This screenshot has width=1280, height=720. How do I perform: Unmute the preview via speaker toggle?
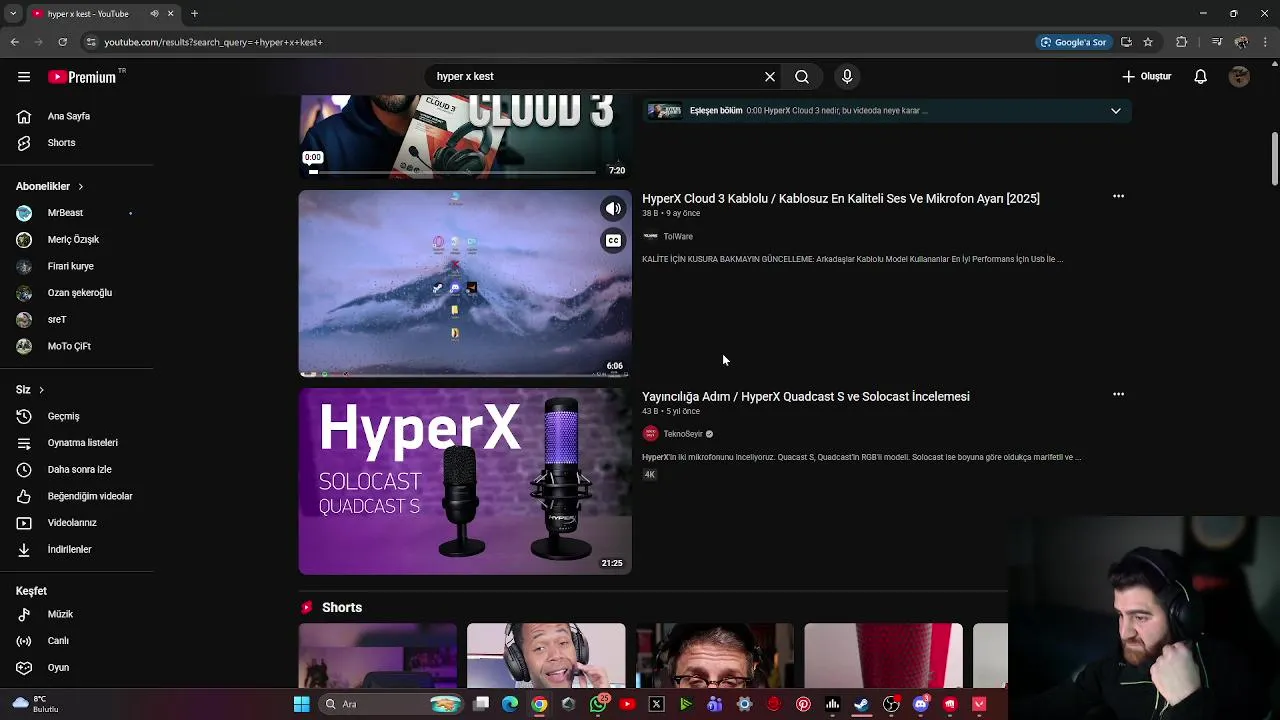pyautogui.click(x=613, y=208)
